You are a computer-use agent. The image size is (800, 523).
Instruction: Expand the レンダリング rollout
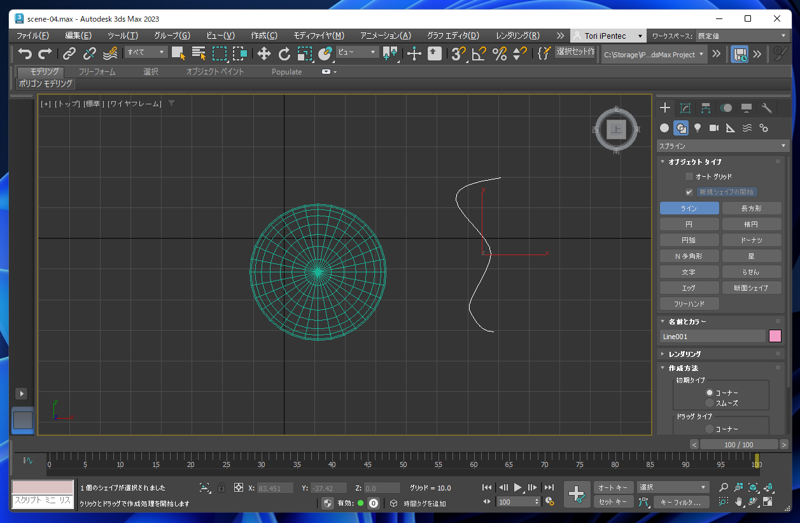[663, 354]
